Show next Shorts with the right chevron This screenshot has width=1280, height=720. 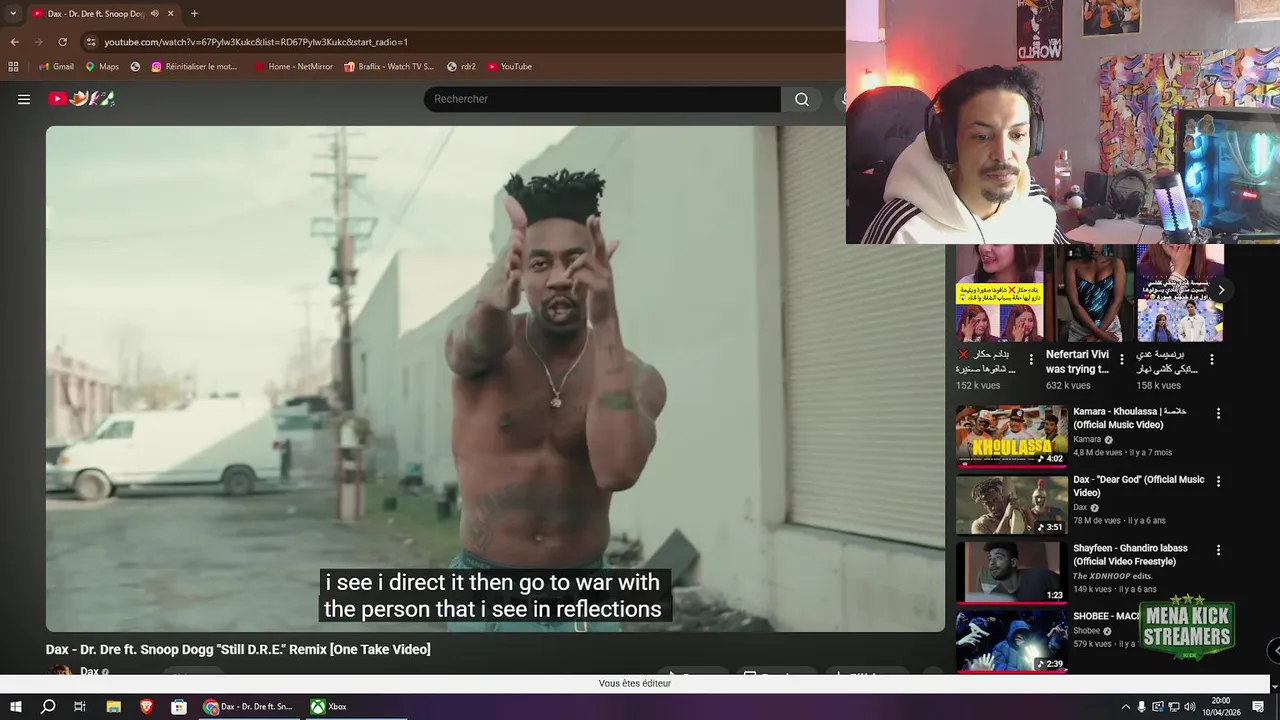(x=1221, y=290)
